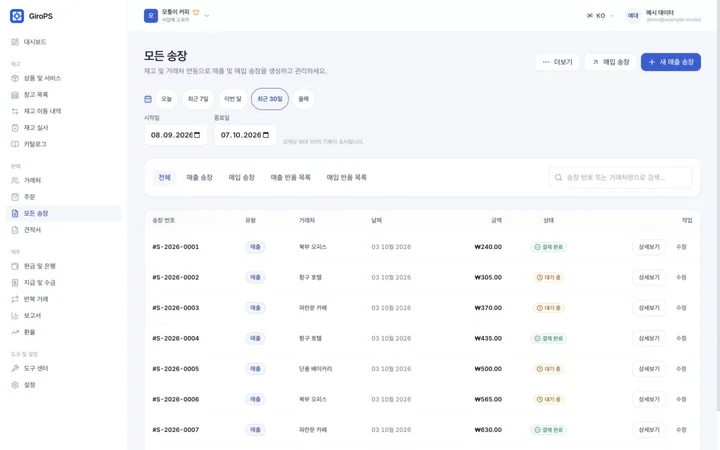The width and height of the screenshot is (720, 450).
Task: Open the demo user account menu
Action: pos(664,16)
